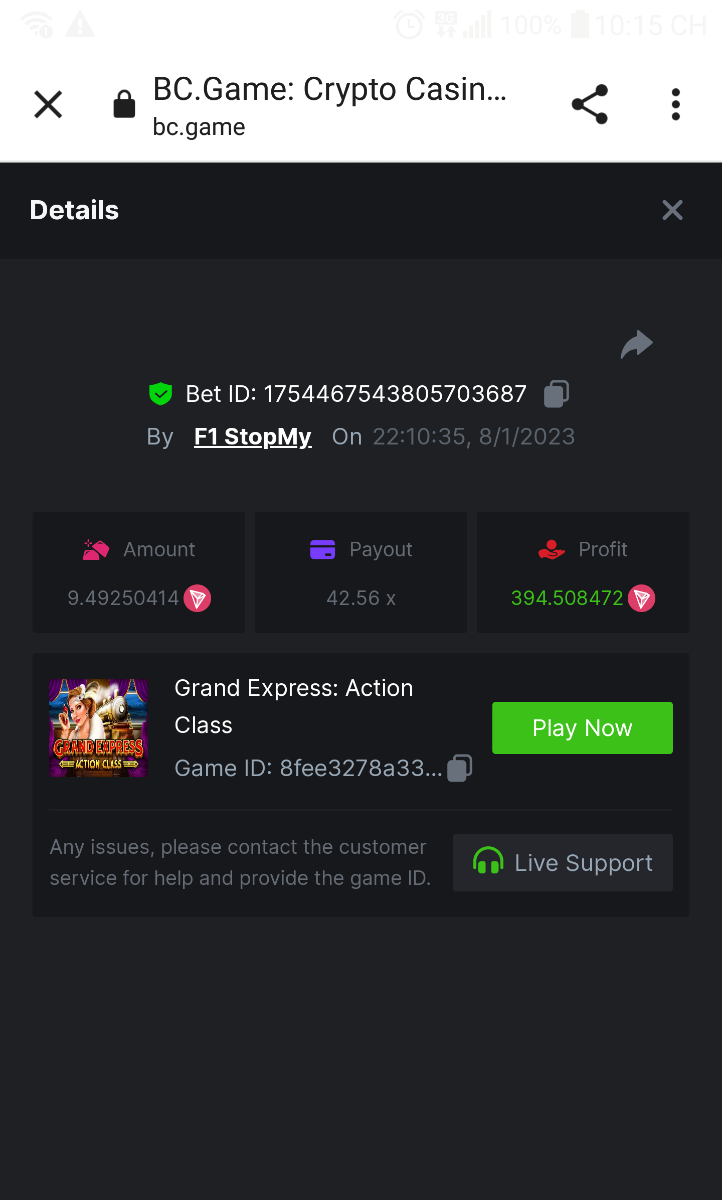This screenshot has height=1200, width=722.
Task: Contact Live Support
Action: click(562, 863)
